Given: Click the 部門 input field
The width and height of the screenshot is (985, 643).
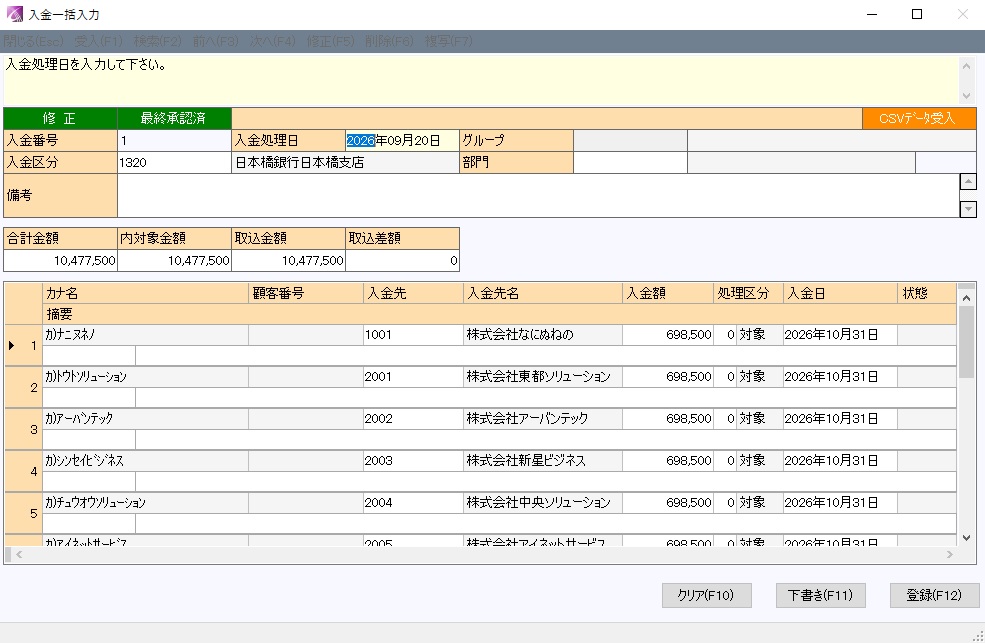Looking at the screenshot, I should coord(630,163).
